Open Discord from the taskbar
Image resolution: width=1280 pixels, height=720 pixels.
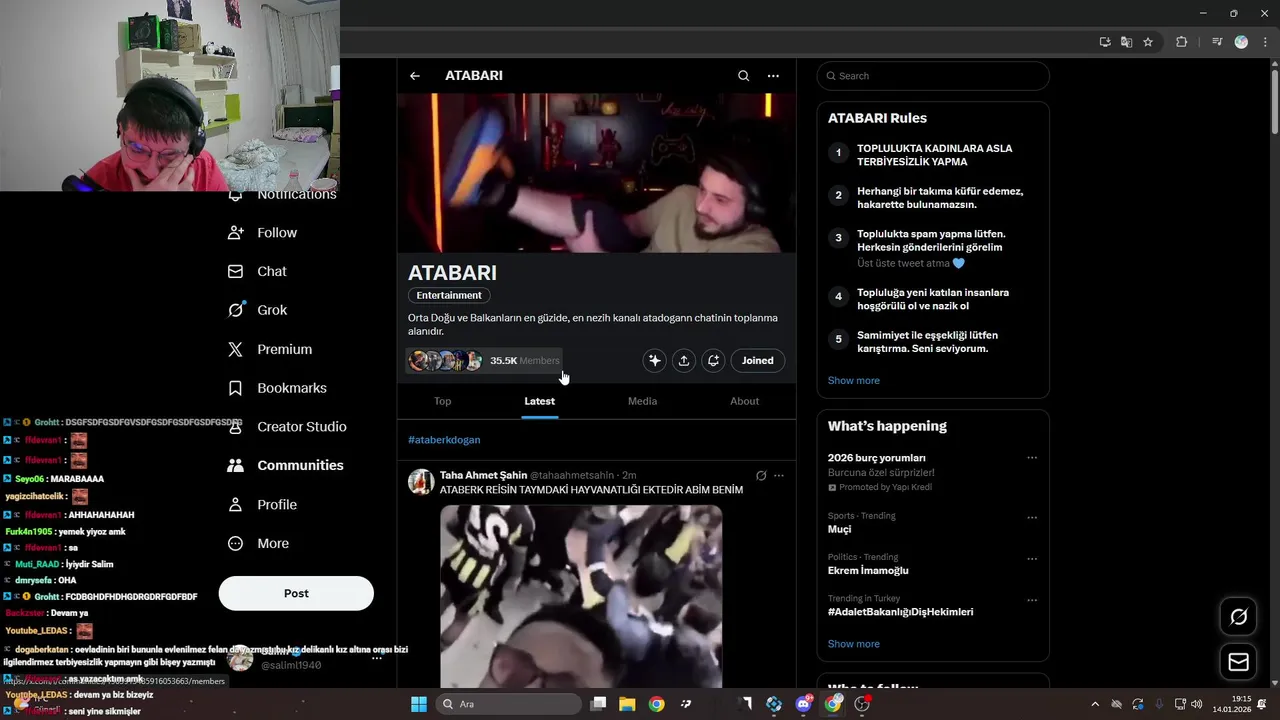tap(803, 704)
